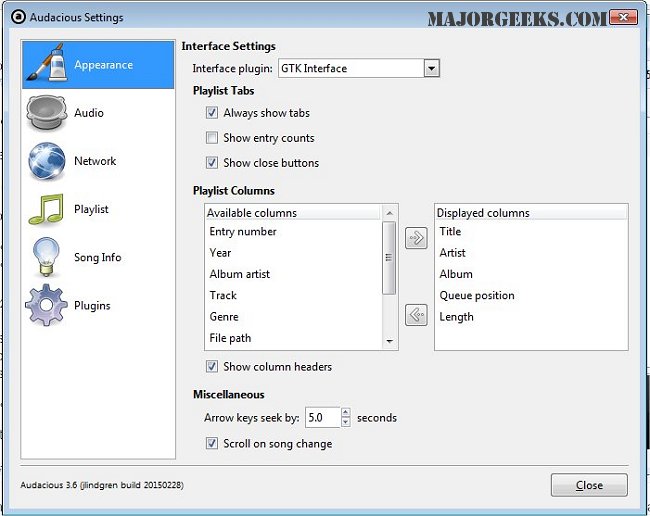Switch to the Network settings category
The image size is (650, 516).
[98, 161]
